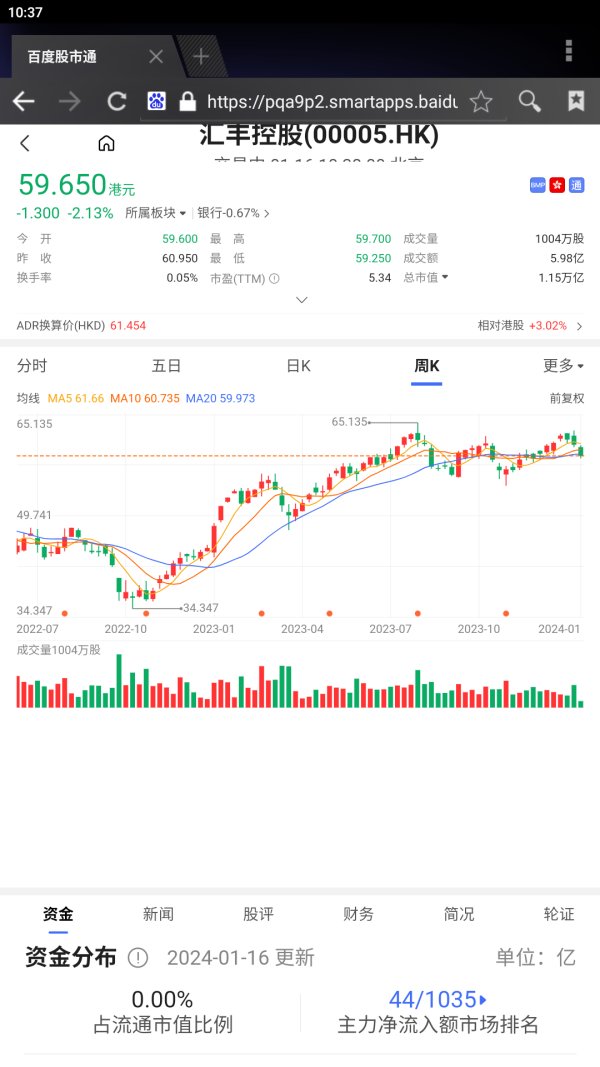Select the URL address field
The image size is (600, 1067).
[331, 102]
